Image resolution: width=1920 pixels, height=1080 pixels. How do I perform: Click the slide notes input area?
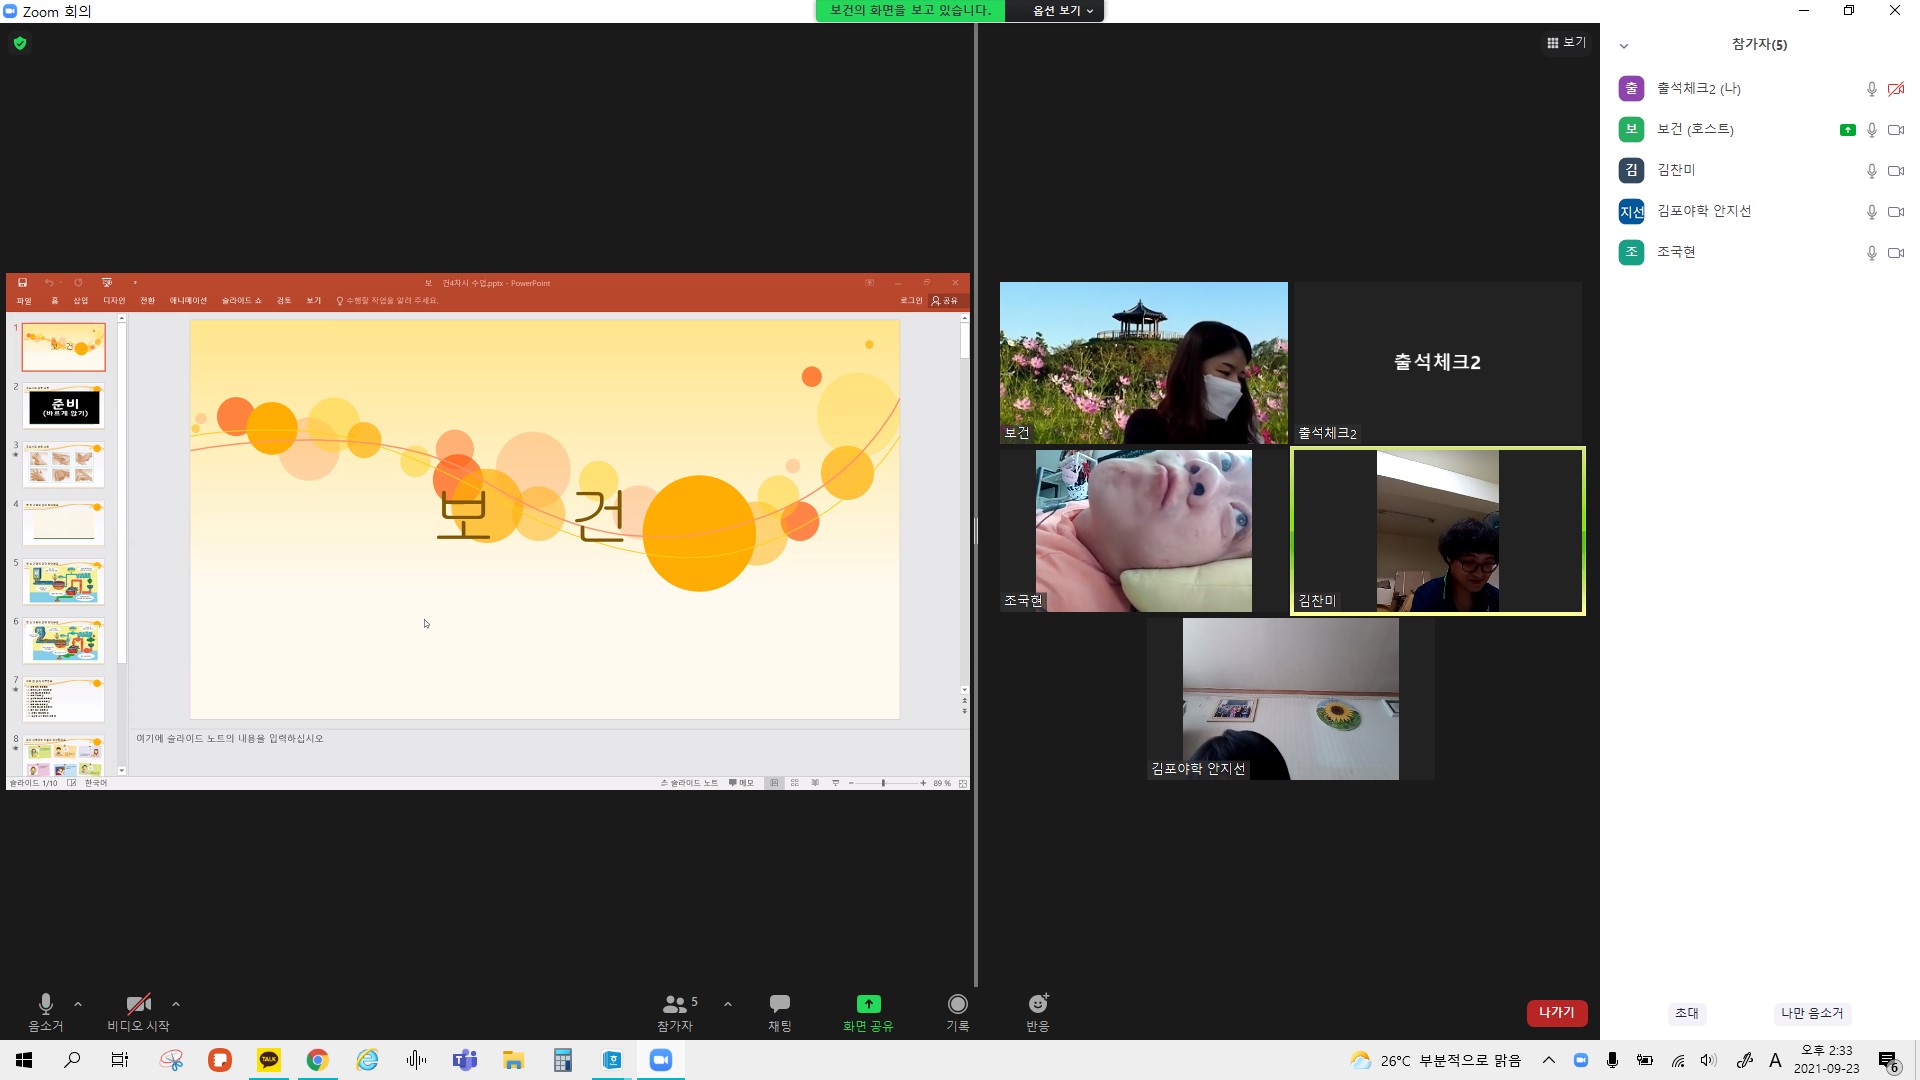(x=545, y=750)
